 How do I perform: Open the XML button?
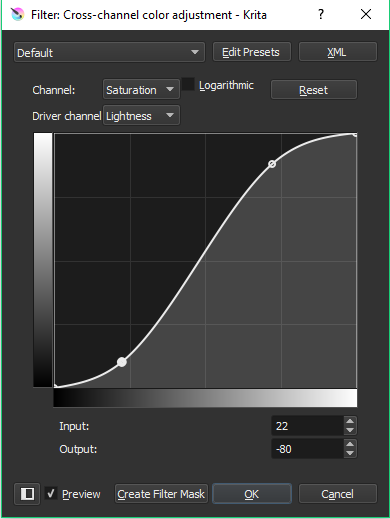click(338, 52)
